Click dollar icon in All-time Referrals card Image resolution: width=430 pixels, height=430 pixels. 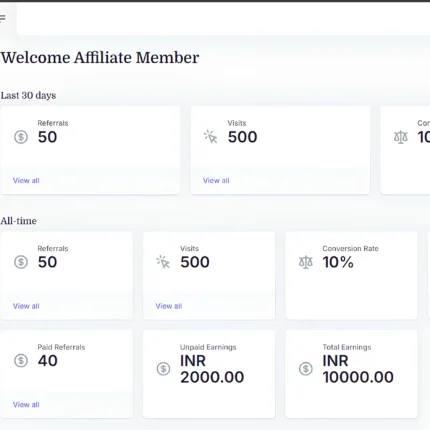tap(21, 262)
